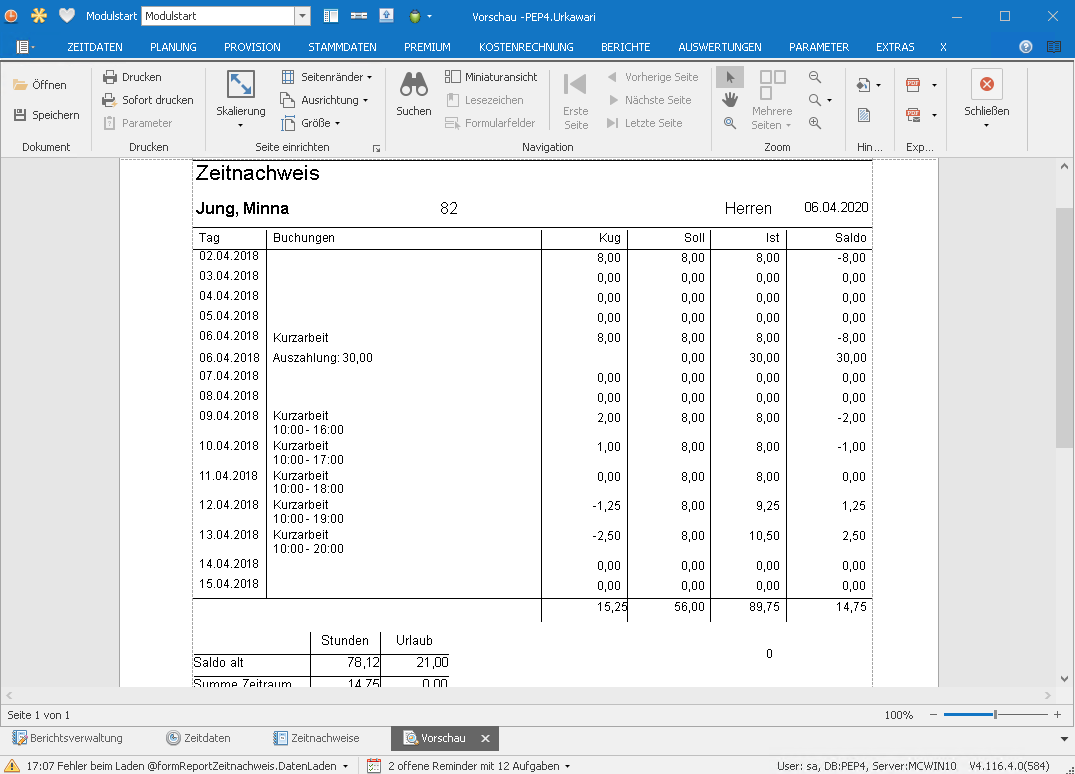Select the hand pan tool

click(730, 100)
